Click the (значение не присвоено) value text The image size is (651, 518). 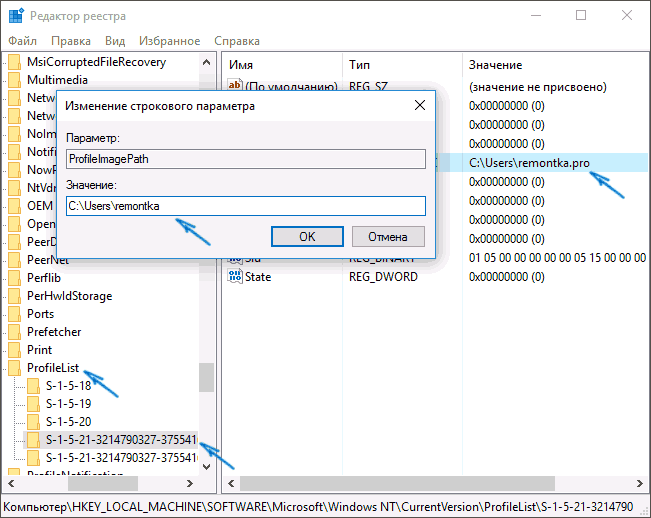[x=538, y=87]
